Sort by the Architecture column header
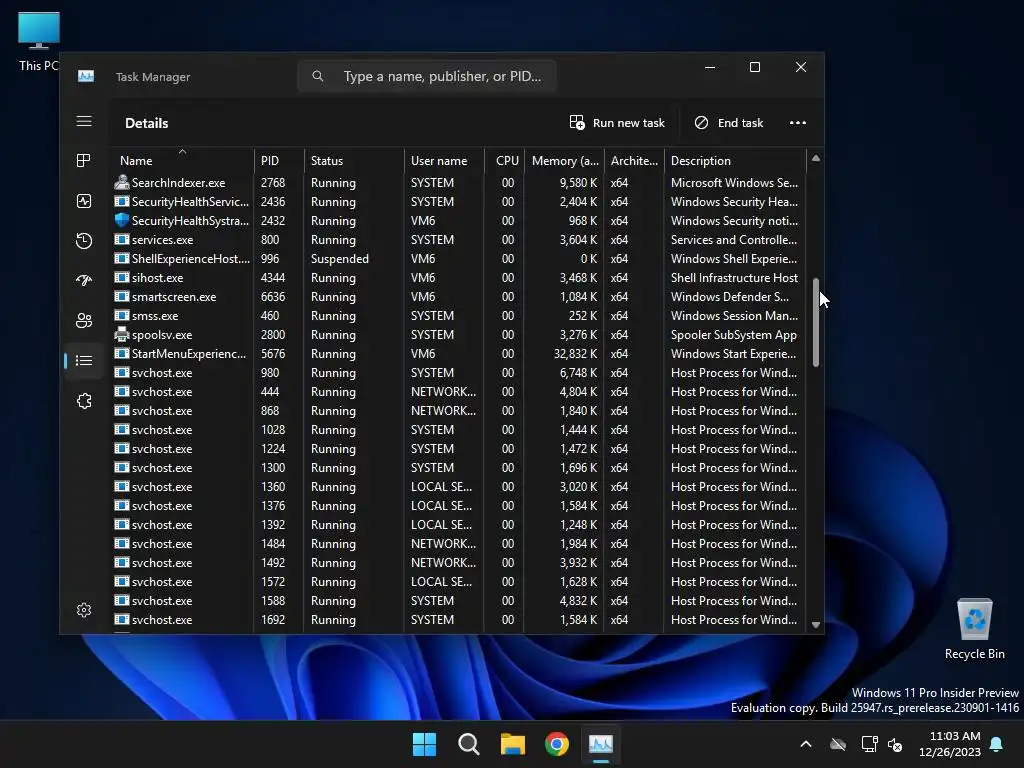The image size is (1024, 768). [634, 161]
